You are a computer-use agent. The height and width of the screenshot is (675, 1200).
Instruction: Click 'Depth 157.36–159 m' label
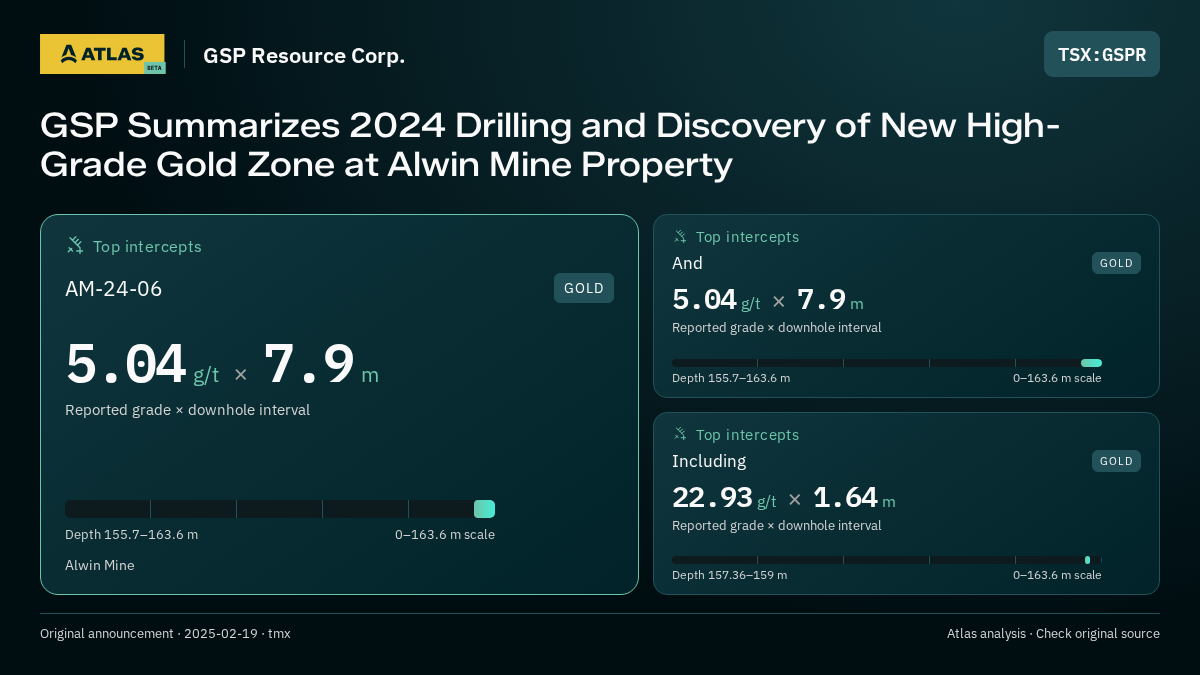point(729,575)
